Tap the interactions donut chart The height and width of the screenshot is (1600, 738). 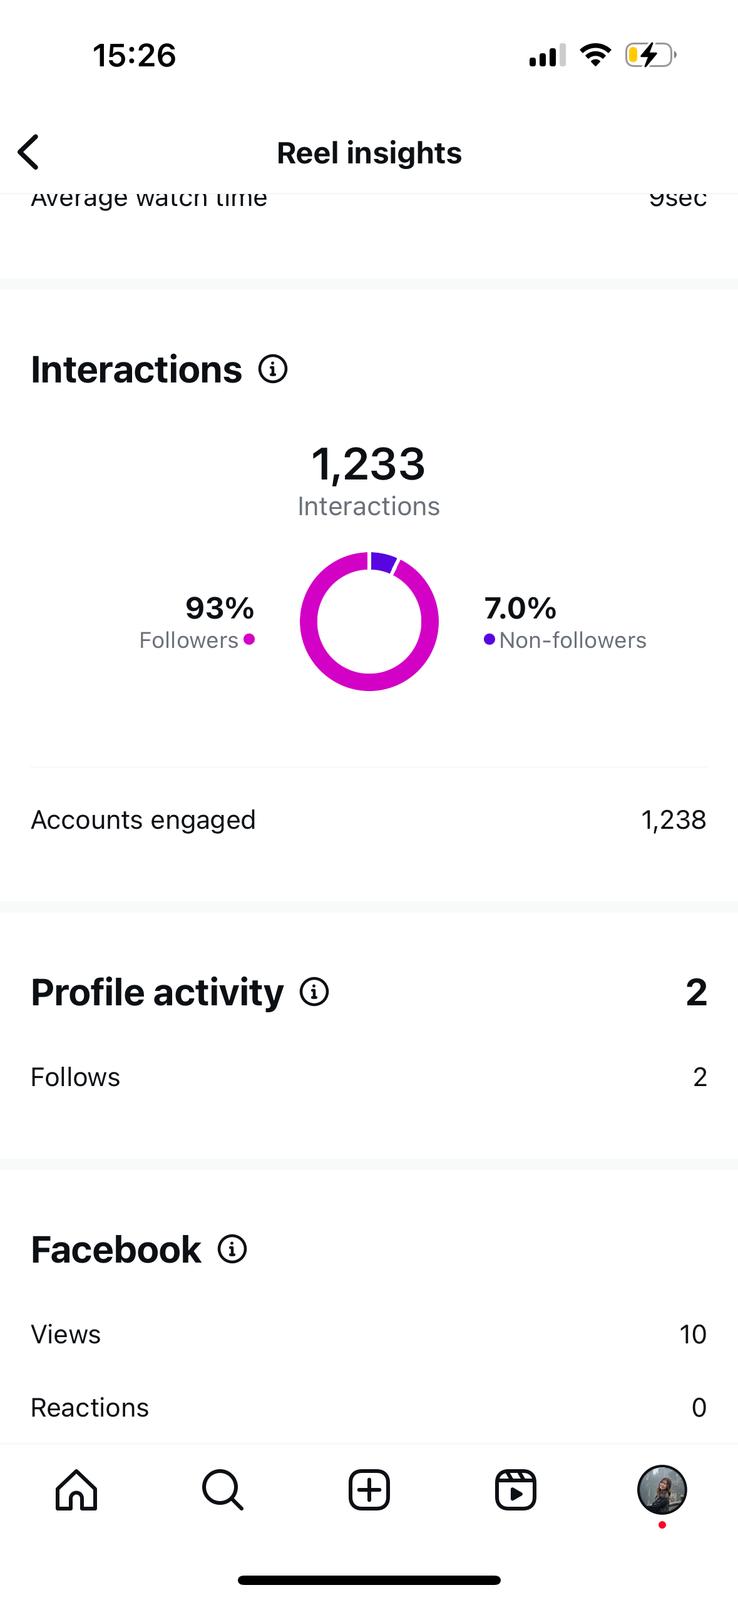pos(369,621)
